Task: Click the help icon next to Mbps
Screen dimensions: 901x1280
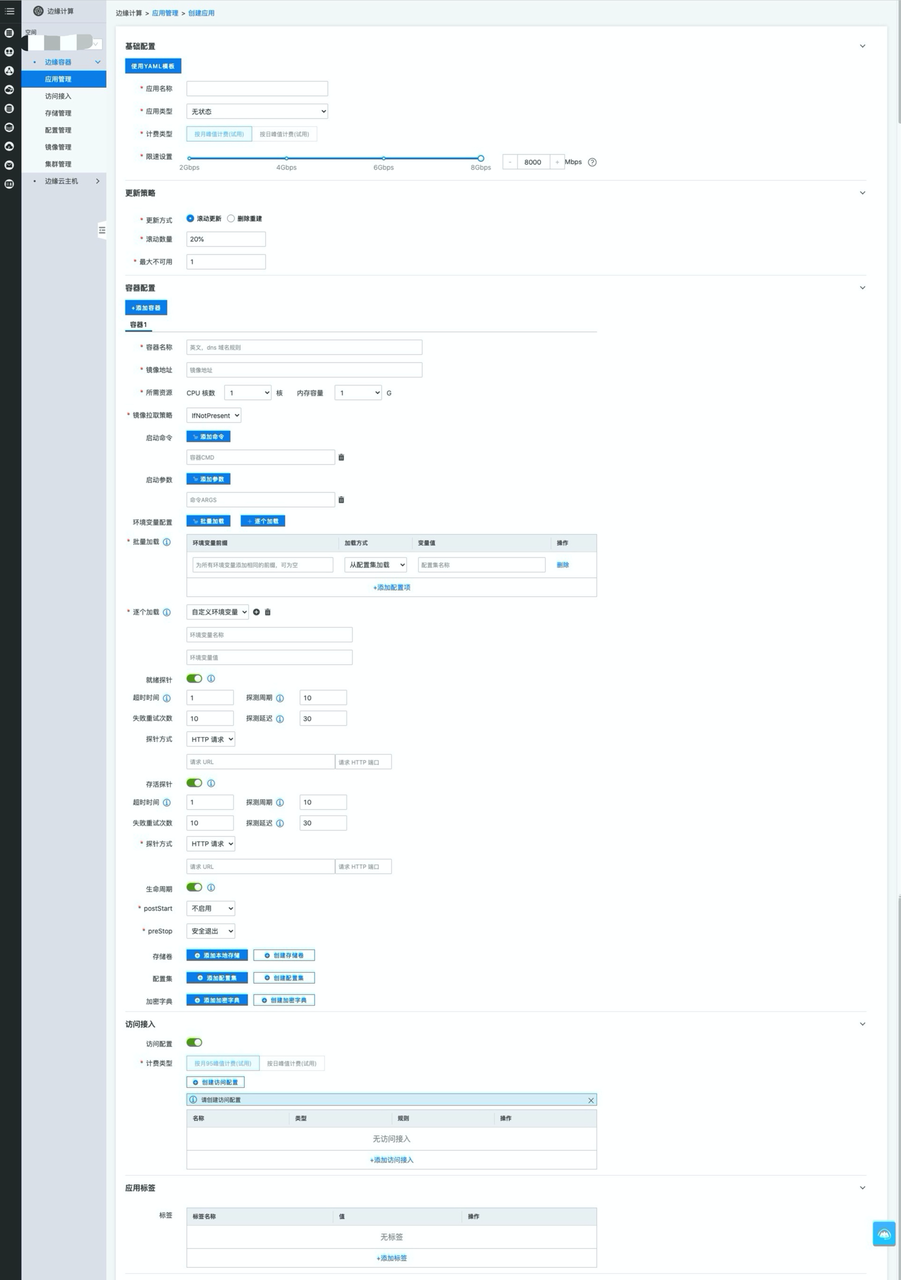Action: 592,162
